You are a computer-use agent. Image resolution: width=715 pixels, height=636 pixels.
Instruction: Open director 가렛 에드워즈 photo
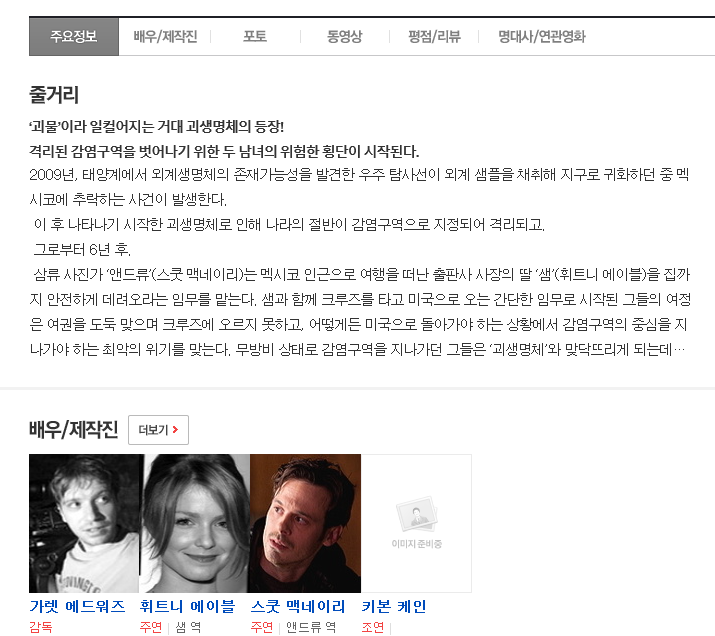pos(84,523)
